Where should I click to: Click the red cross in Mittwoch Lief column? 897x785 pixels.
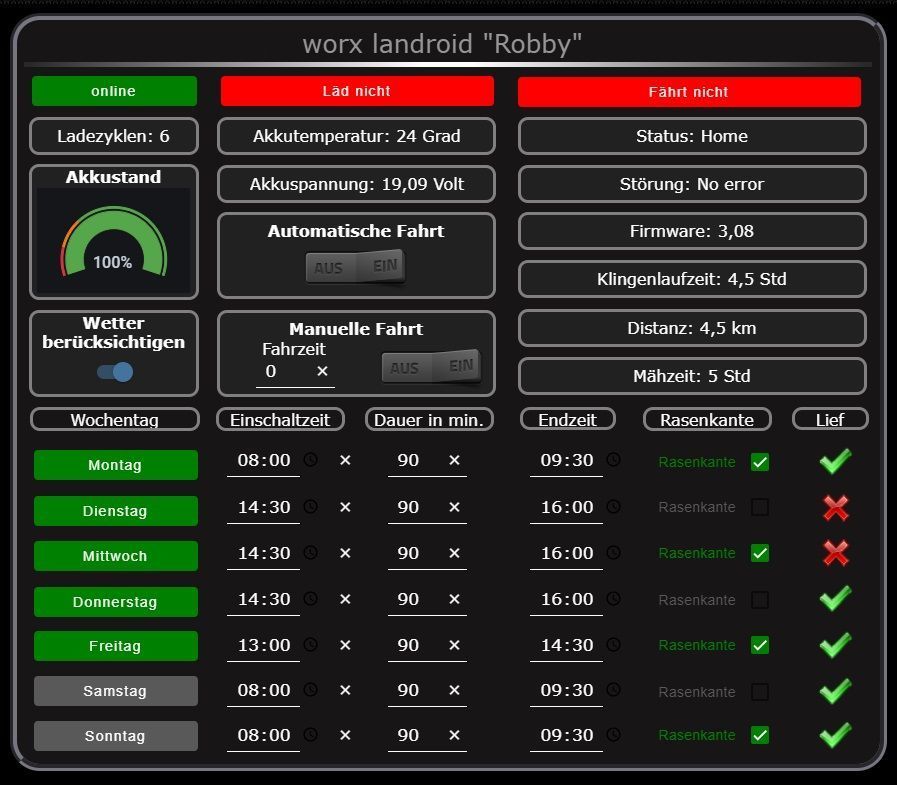click(x=836, y=553)
